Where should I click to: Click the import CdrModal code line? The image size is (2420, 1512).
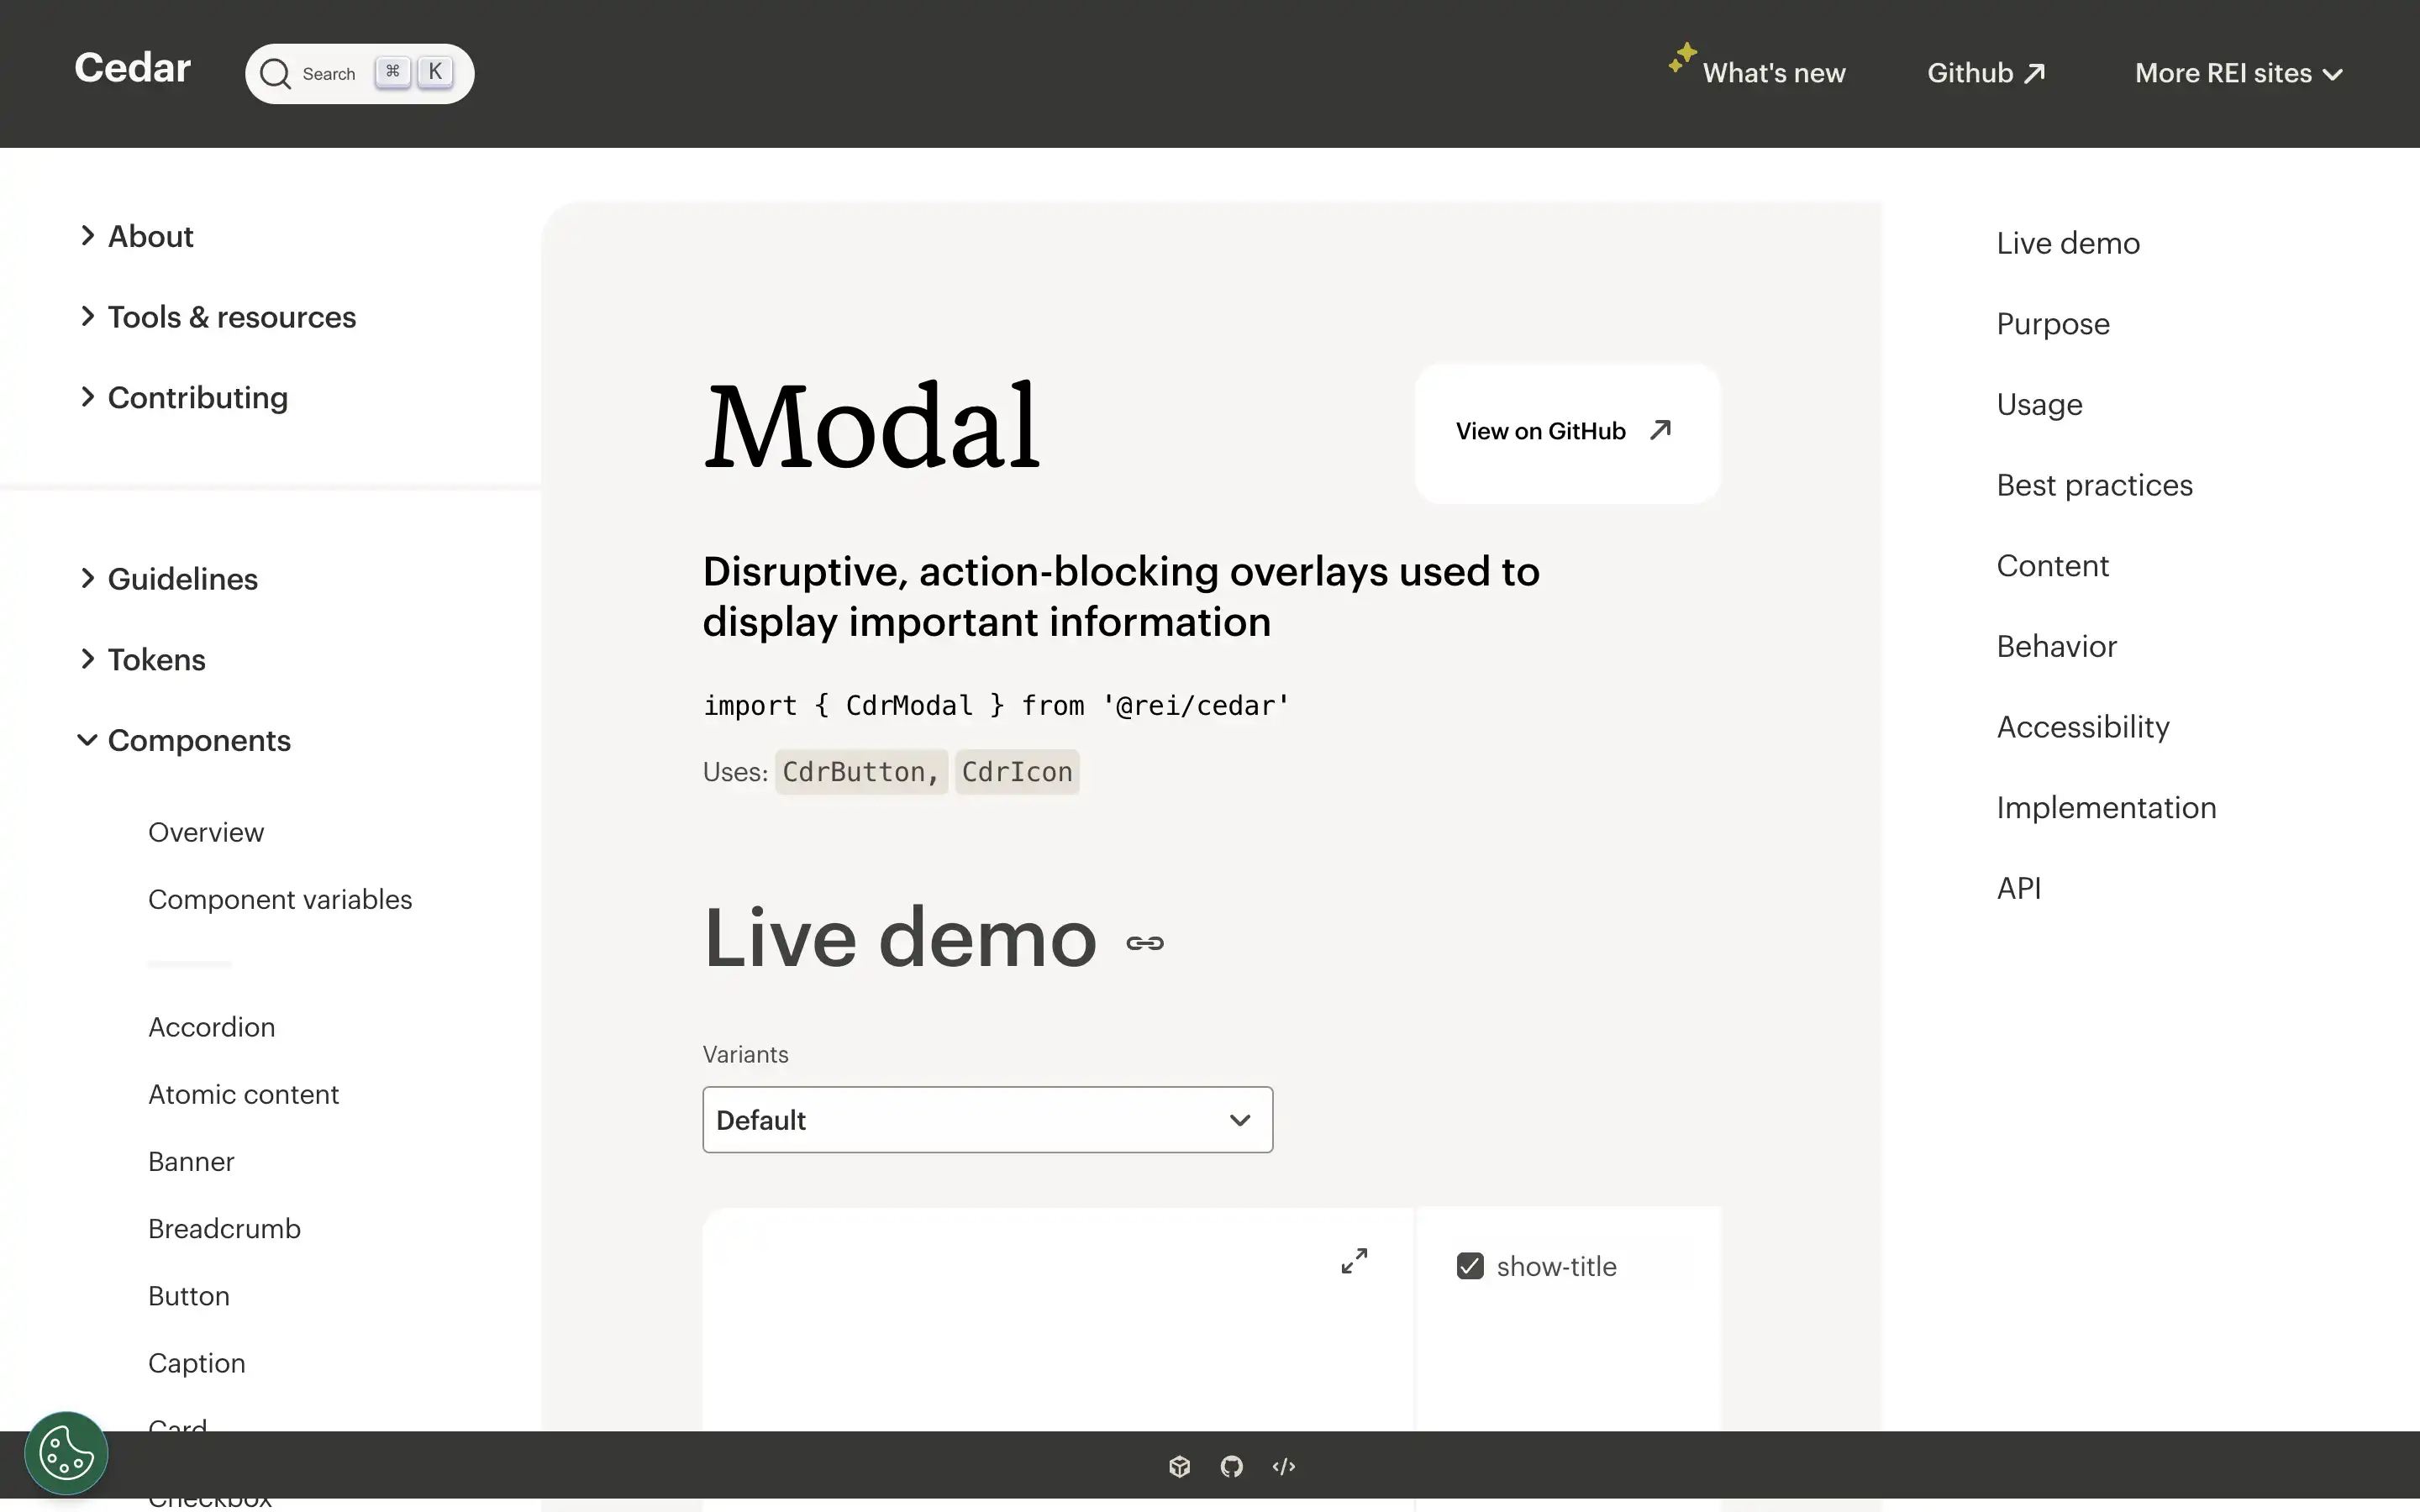(996, 706)
